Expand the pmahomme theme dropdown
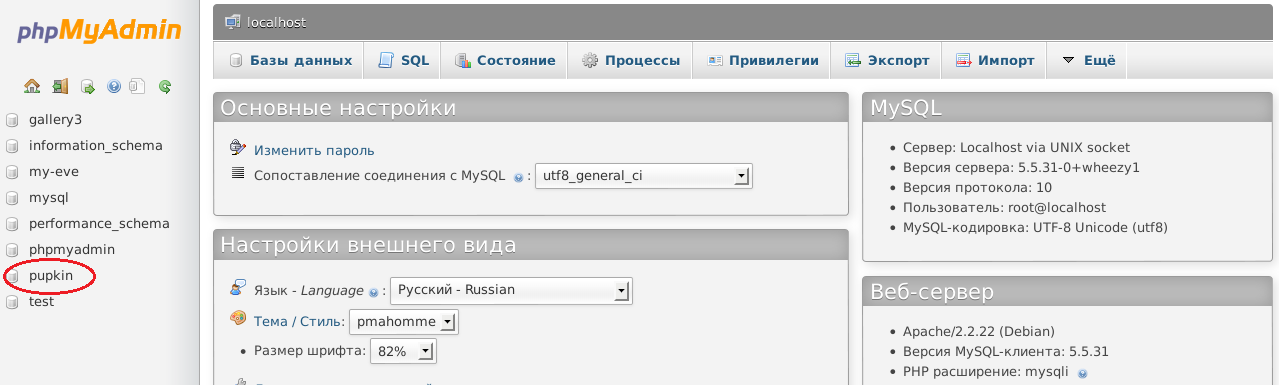 (x=404, y=322)
